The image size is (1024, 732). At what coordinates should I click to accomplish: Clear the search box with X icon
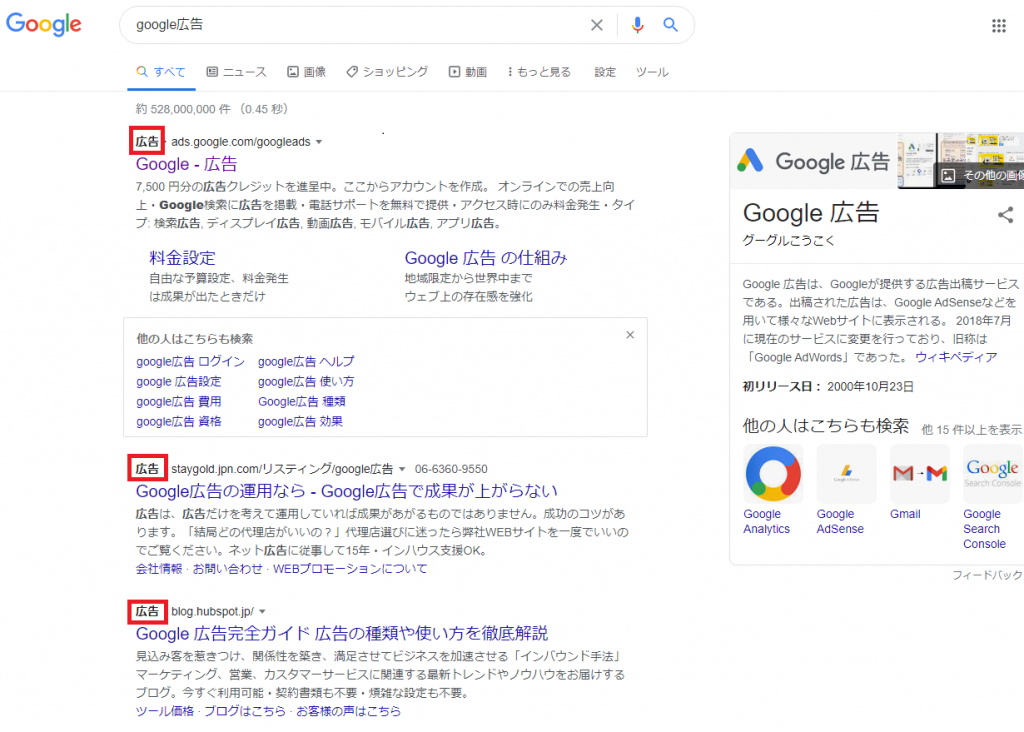tap(596, 25)
